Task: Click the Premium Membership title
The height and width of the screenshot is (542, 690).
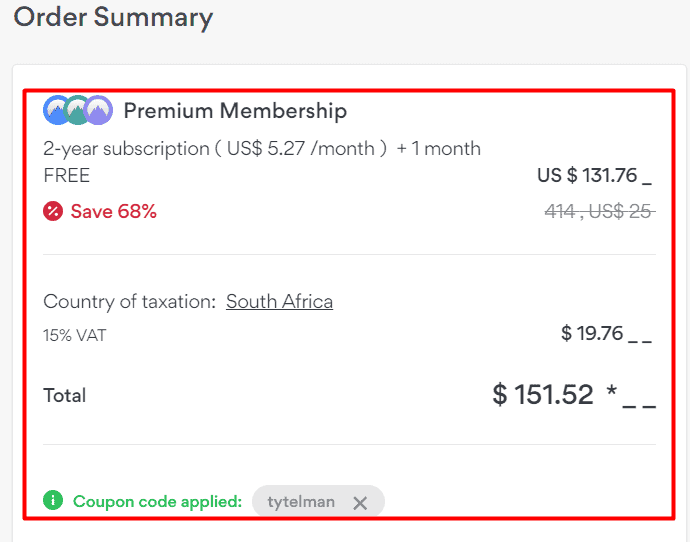Action: [235, 110]
